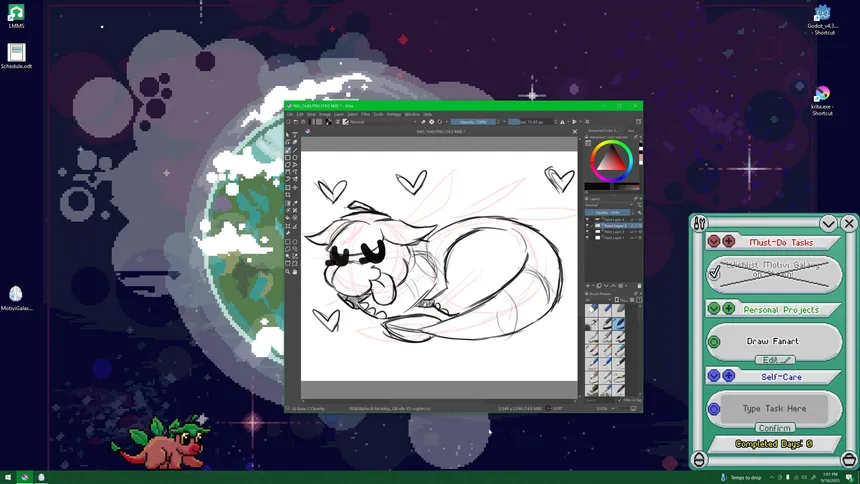Open the Layer menu in Krita
The height and width of the screenshot is (484, 860).
(338, 114)
